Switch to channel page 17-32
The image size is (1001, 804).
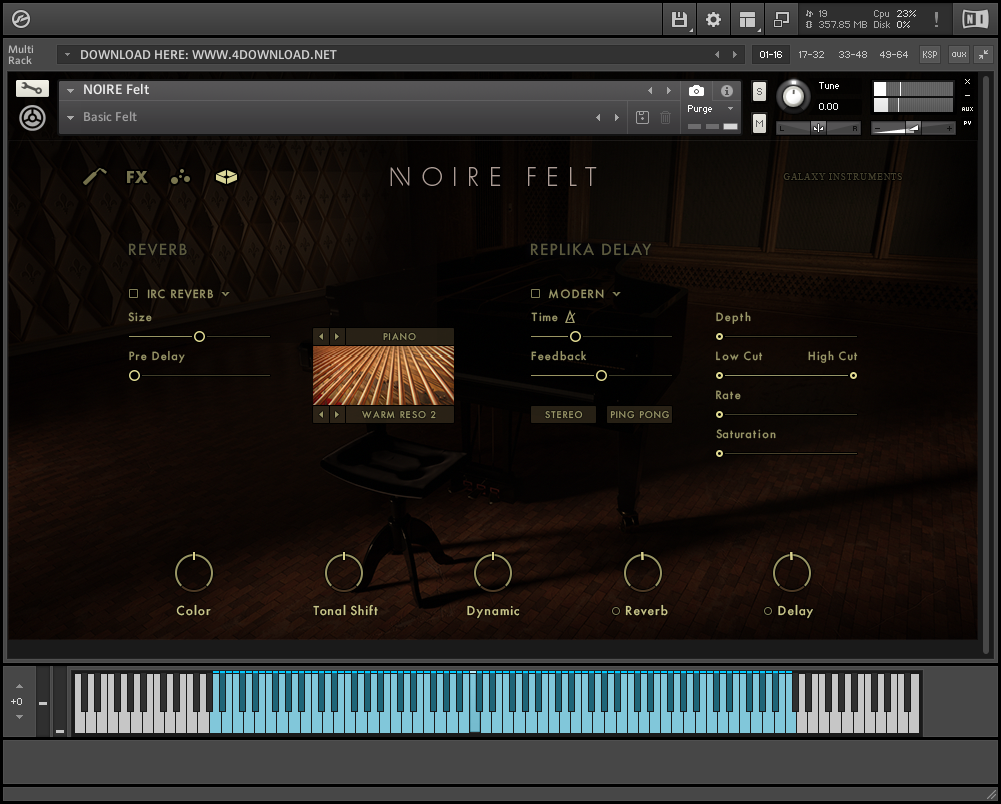click(x=811, y=54)
